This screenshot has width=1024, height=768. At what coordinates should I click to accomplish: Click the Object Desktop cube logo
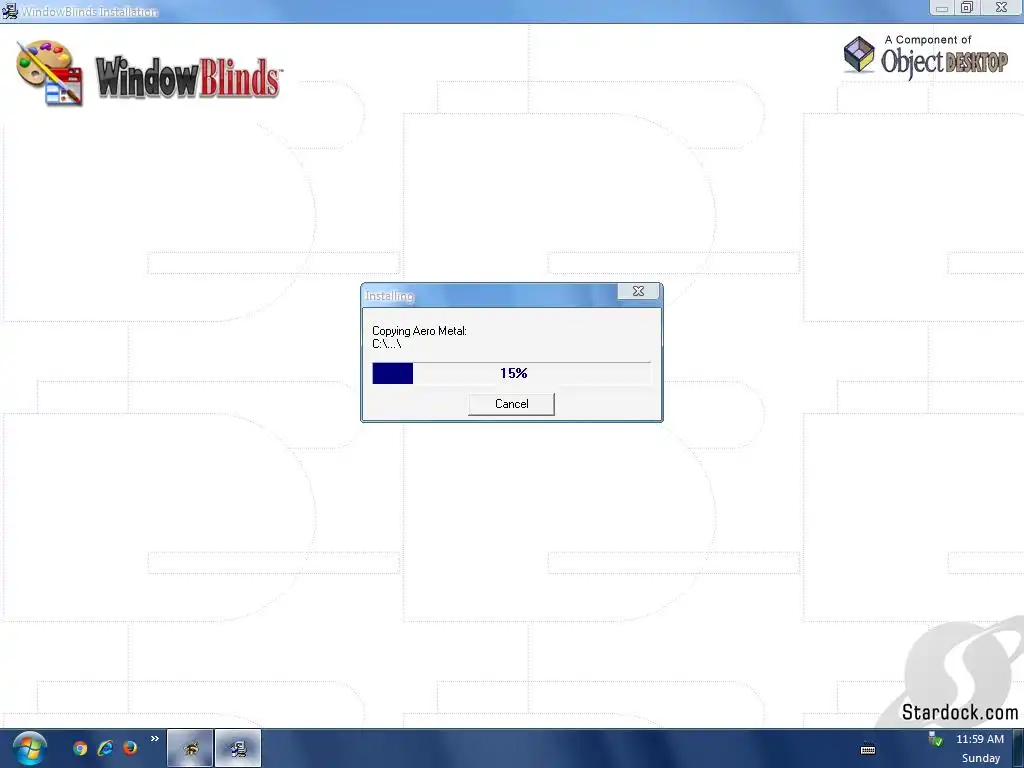point(859,55)
